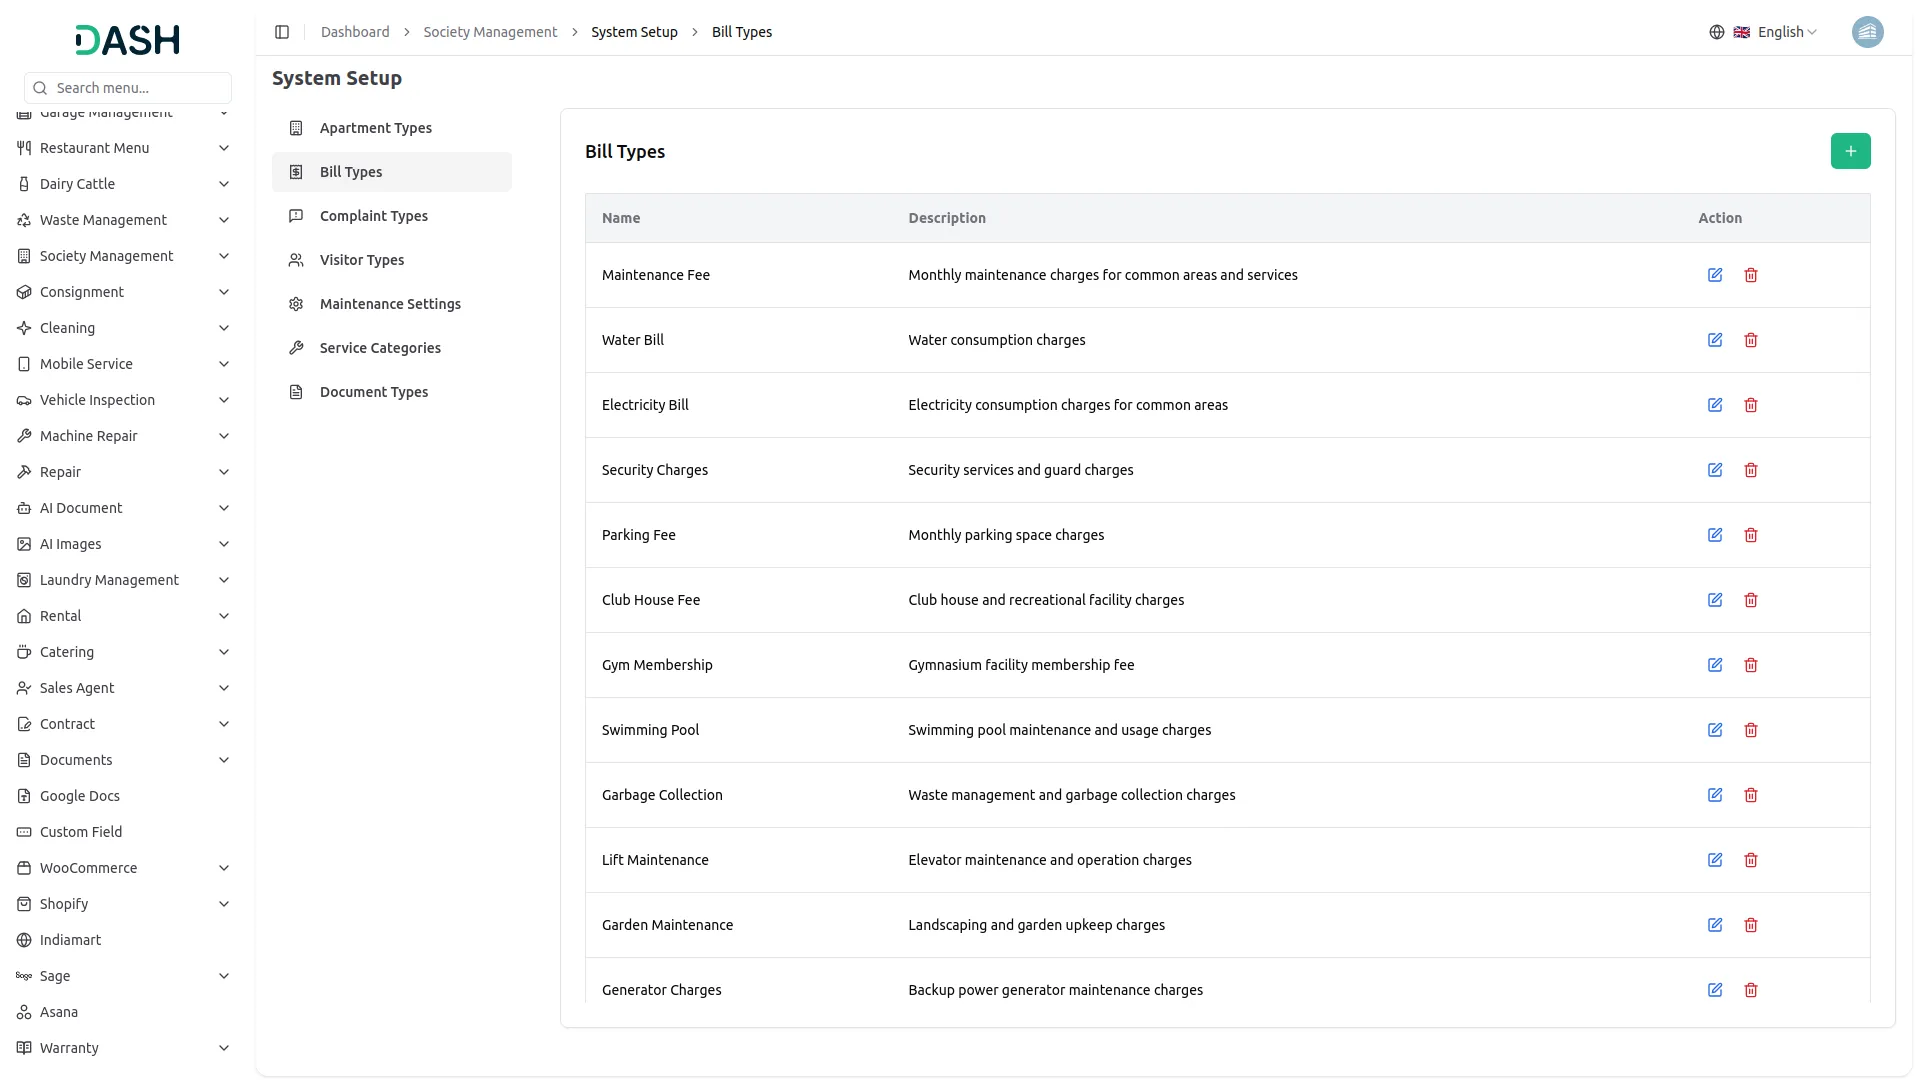Open the Complaint Types setup tab

point(373,216)
